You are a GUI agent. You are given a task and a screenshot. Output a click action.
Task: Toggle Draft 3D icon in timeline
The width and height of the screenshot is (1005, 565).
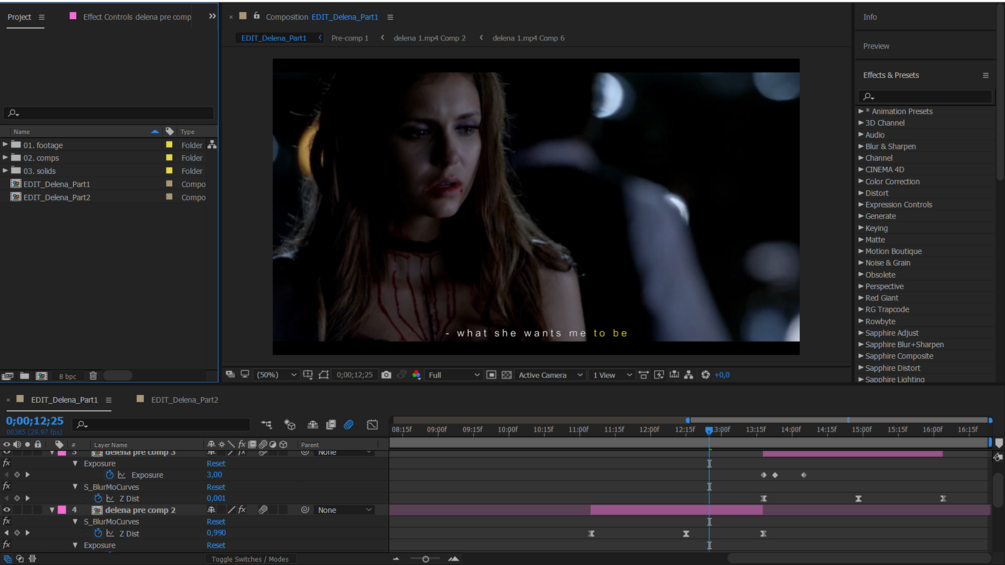pyautogui.click(x=290, y=425)
